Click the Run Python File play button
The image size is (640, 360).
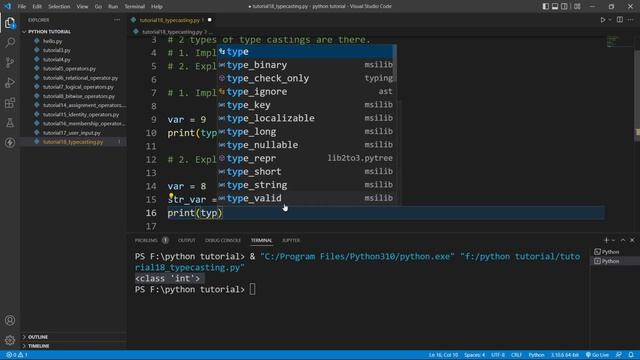602,20
